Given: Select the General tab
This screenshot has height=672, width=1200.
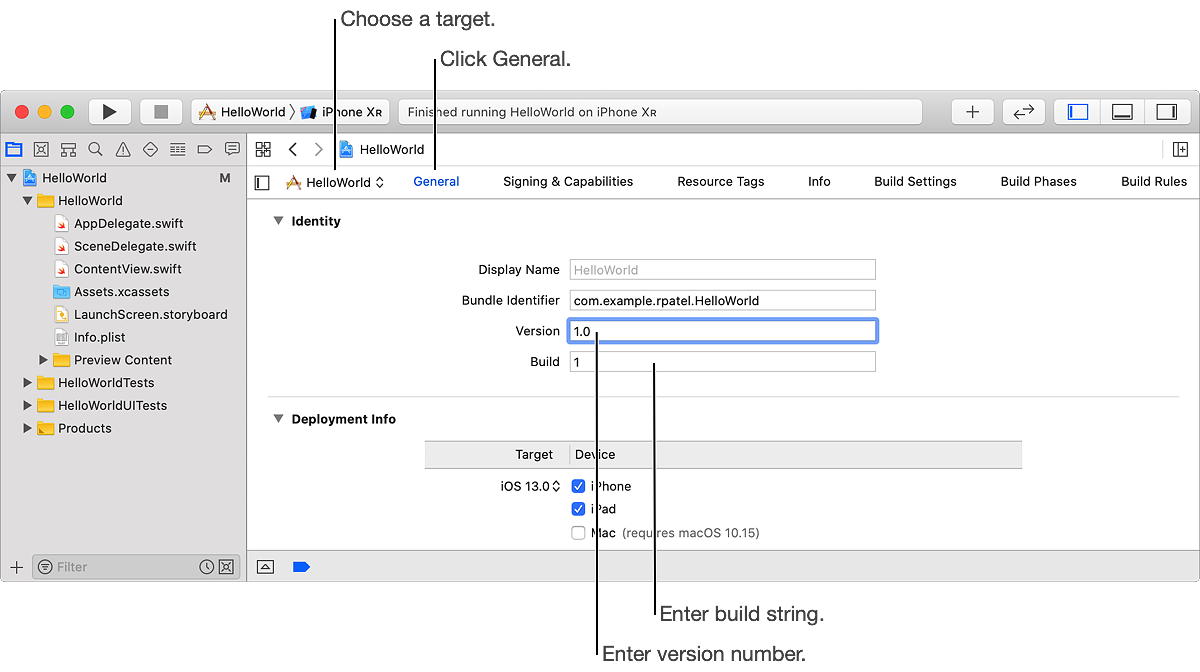Looking at the screenshot, I should tap(436, 182).
